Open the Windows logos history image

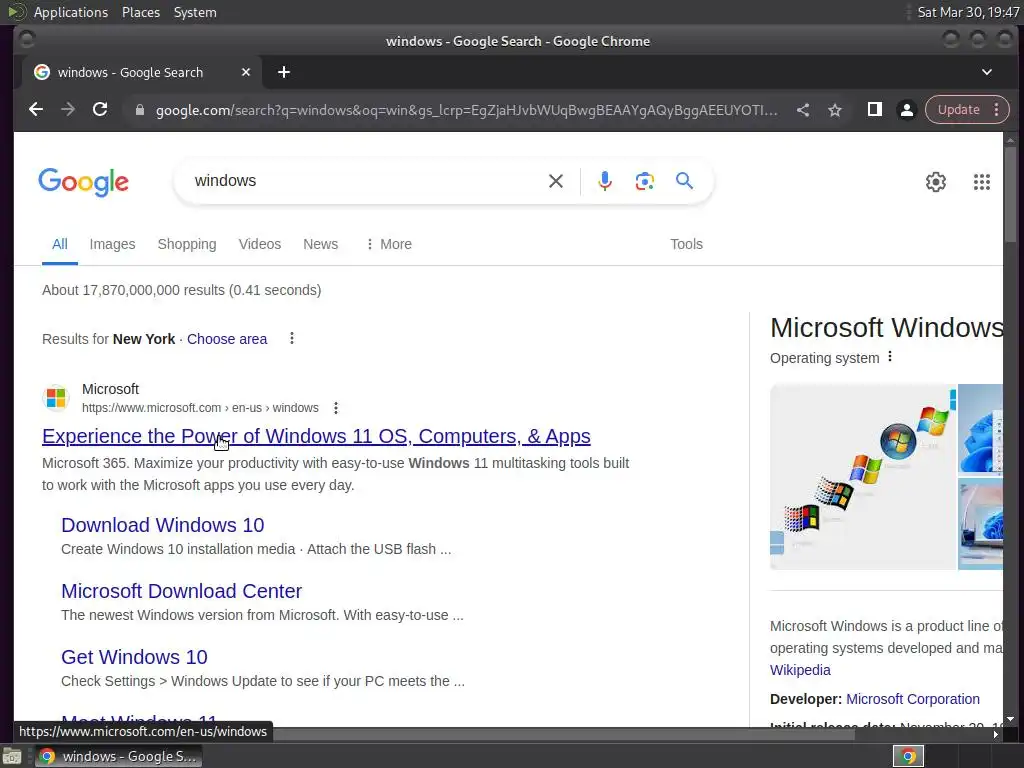click(x=863, y=477)
